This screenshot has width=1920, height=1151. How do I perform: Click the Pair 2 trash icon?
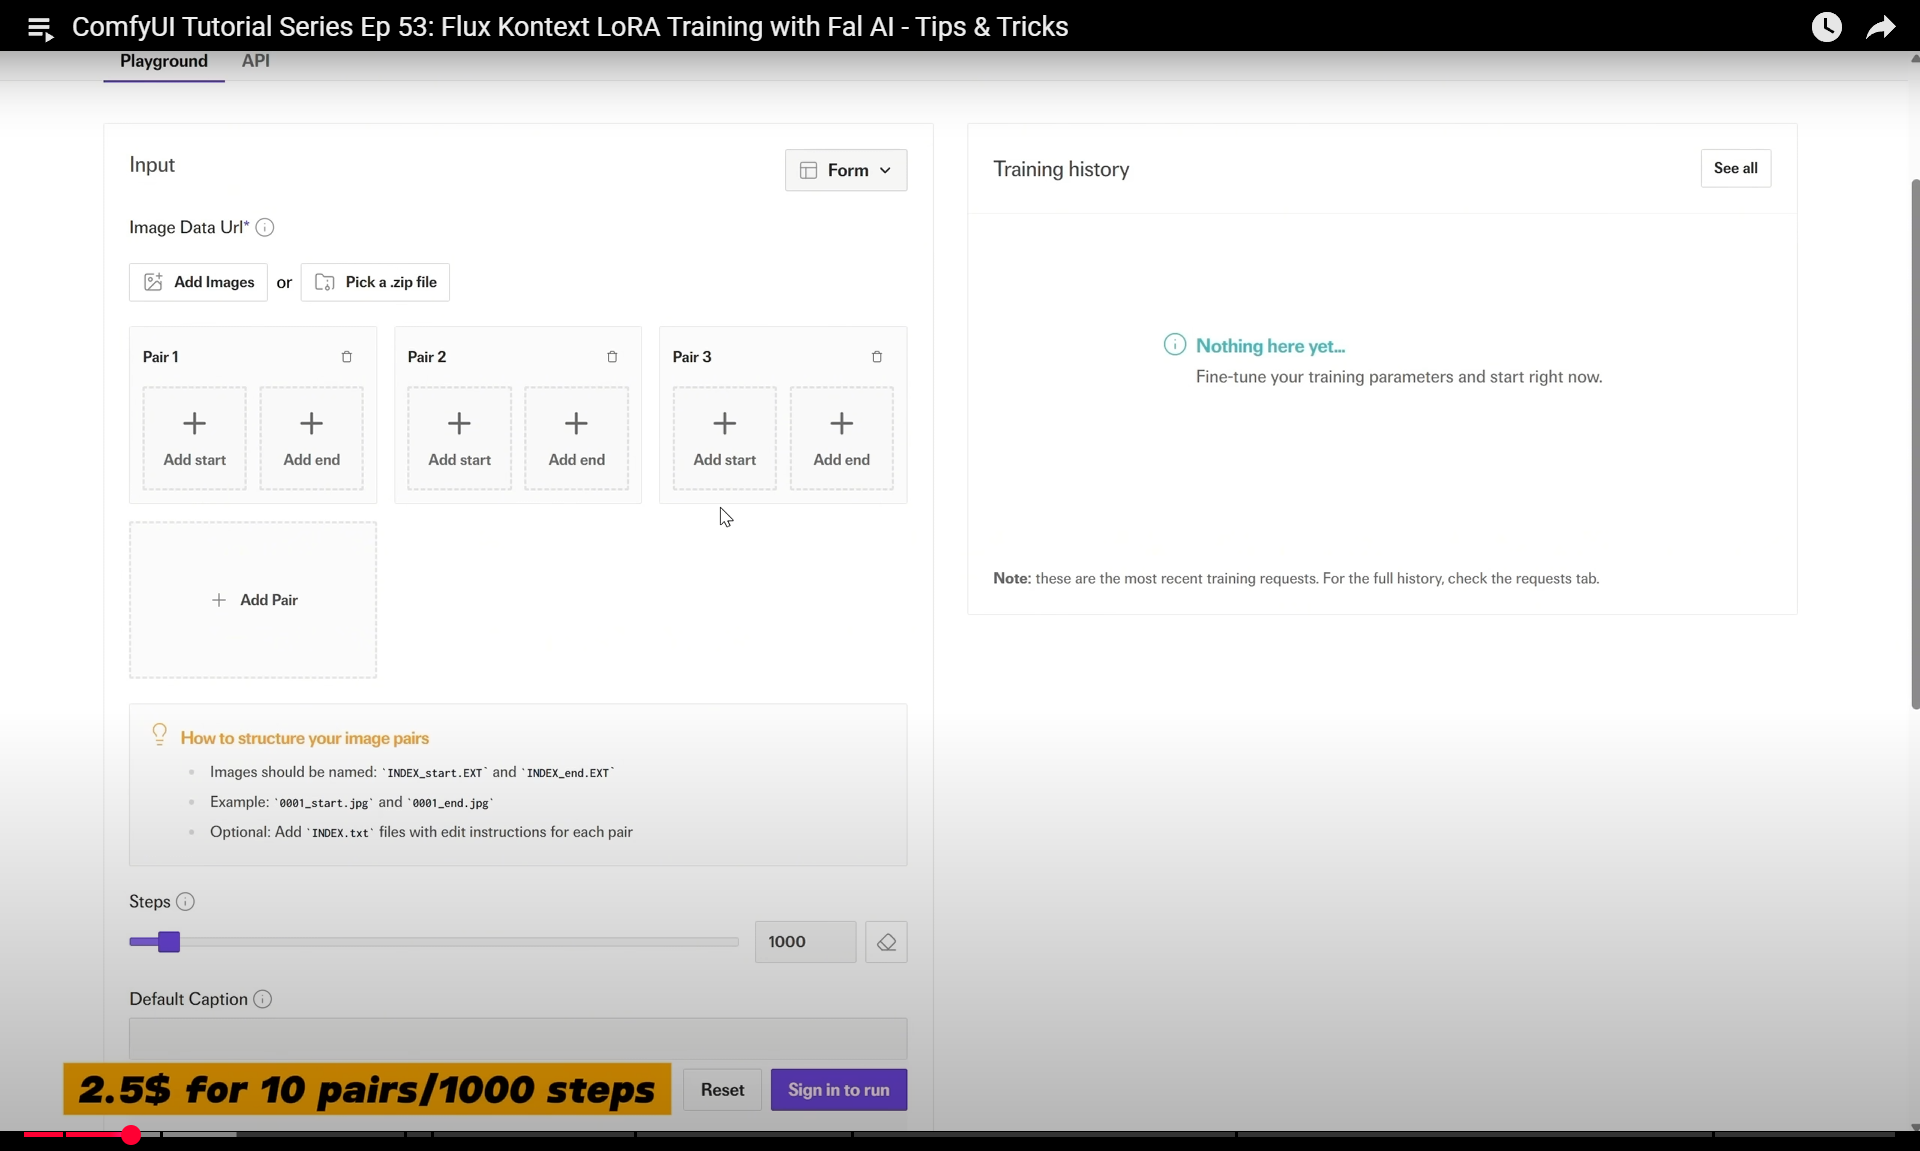click(x=612, y=357)
